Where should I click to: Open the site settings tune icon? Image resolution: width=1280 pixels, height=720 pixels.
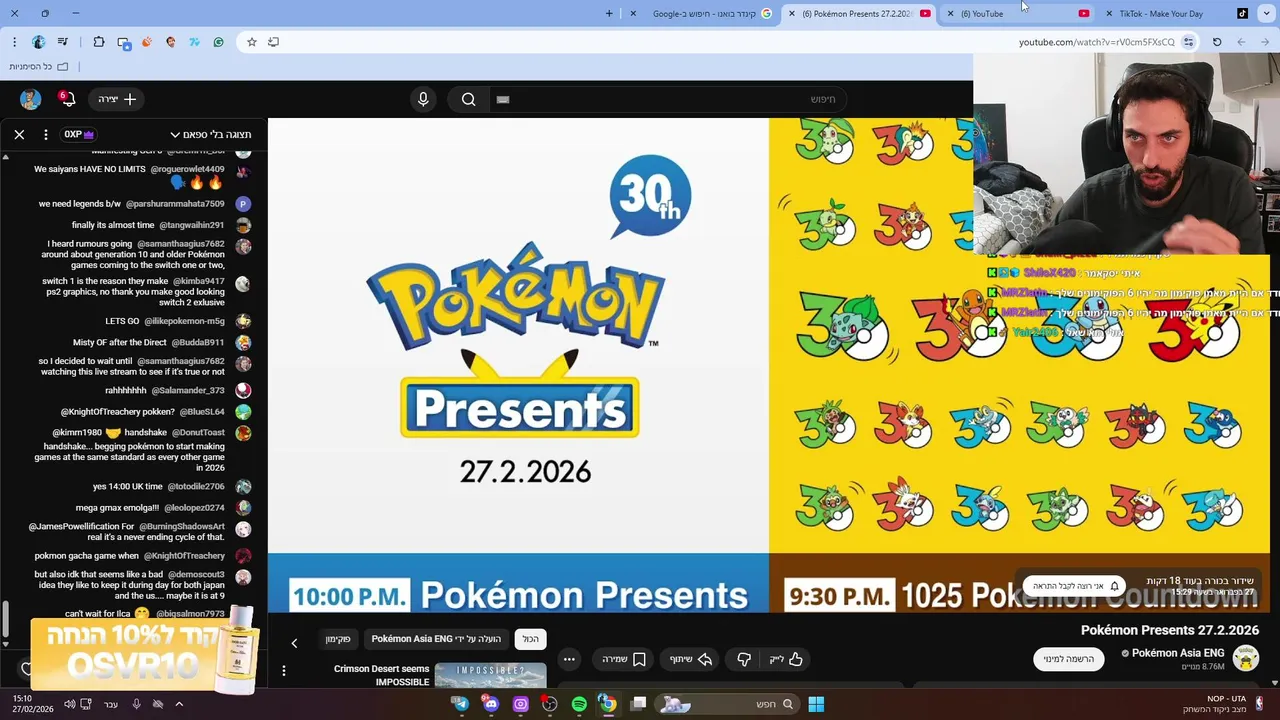pos(1188,42)
